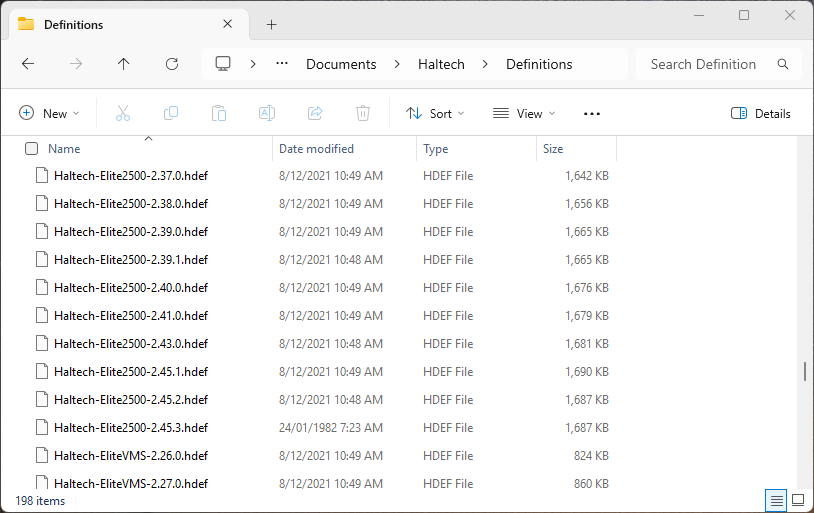Click the Paste clipboard icon
The image size is (814, 513).
pyautogui.click(x=219, y=113)
